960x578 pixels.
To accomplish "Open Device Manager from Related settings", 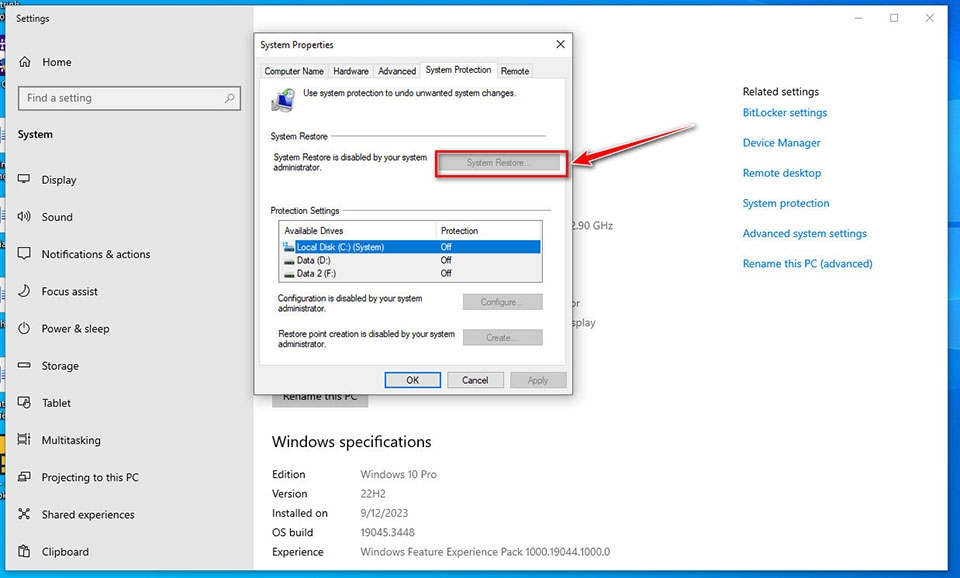I will [781, 142].
